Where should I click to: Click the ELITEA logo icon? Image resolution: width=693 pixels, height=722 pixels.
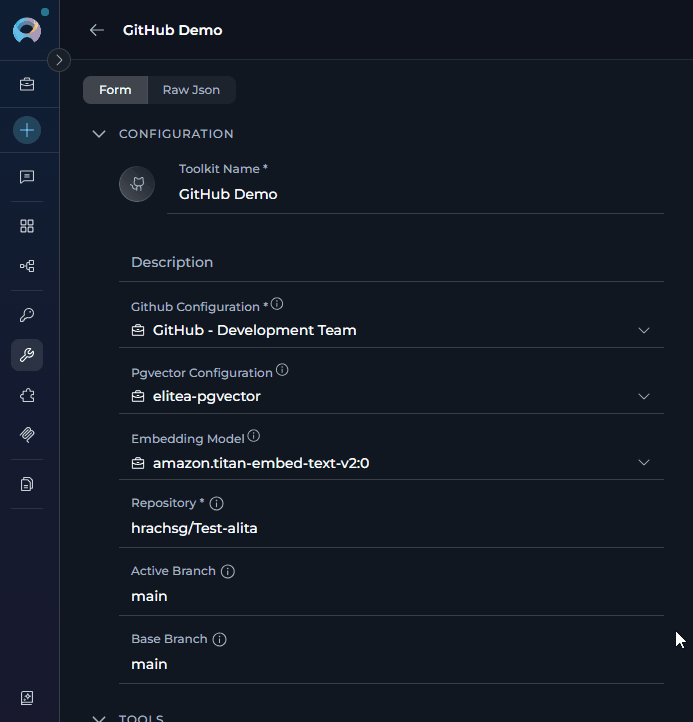[27, 30]
